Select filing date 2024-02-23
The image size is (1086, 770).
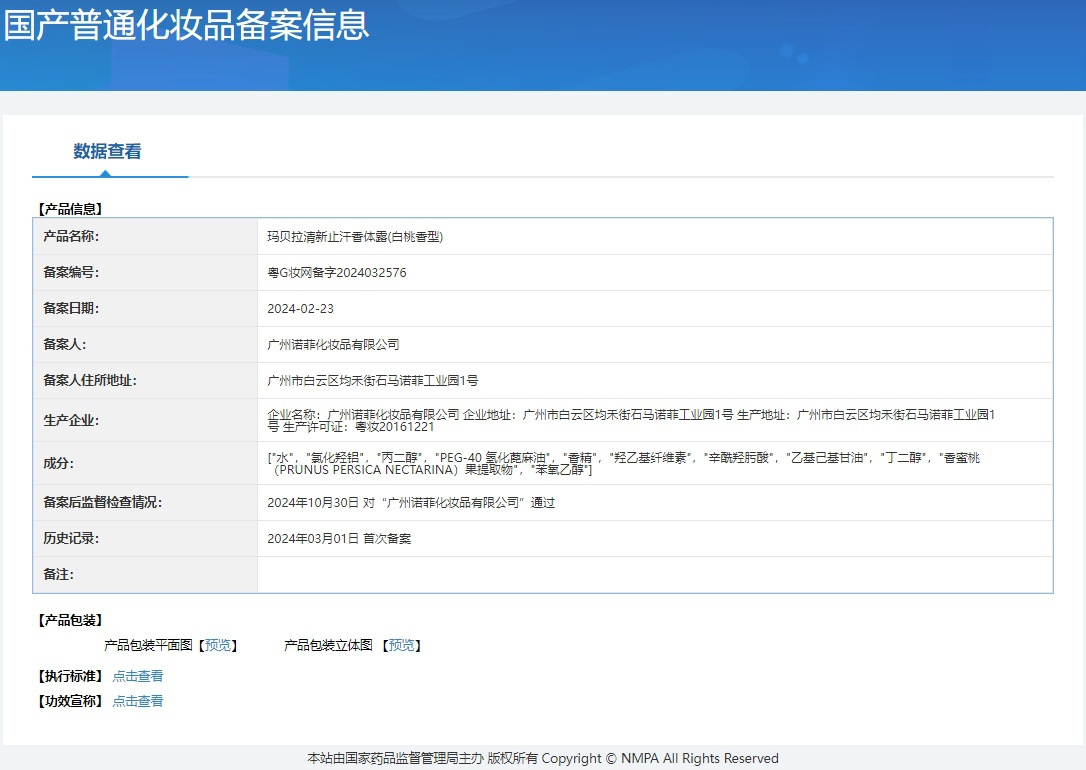point(301,309)
